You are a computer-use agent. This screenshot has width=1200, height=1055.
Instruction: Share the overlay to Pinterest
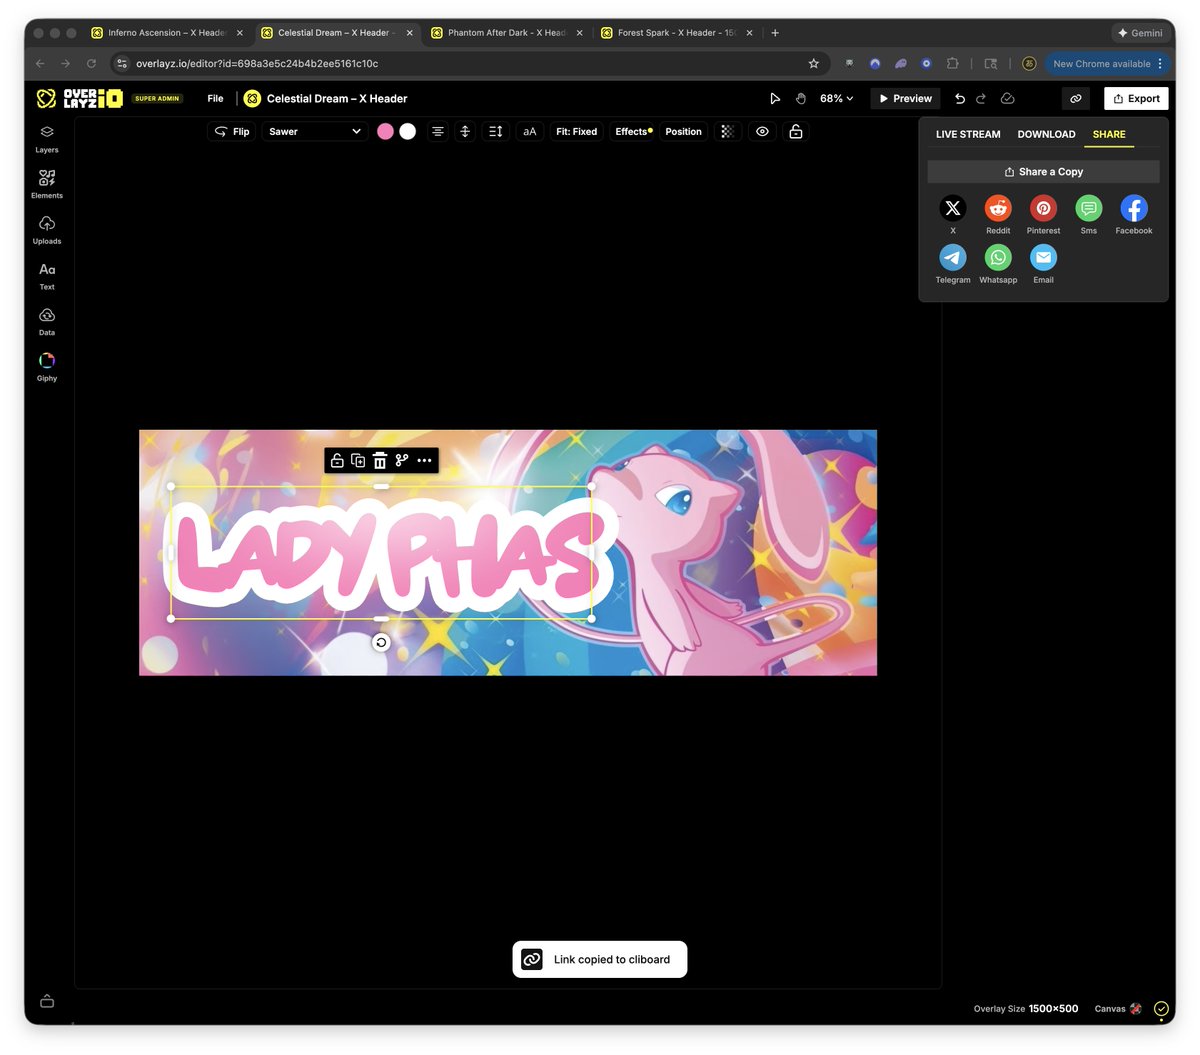[x=1043, y=208]
